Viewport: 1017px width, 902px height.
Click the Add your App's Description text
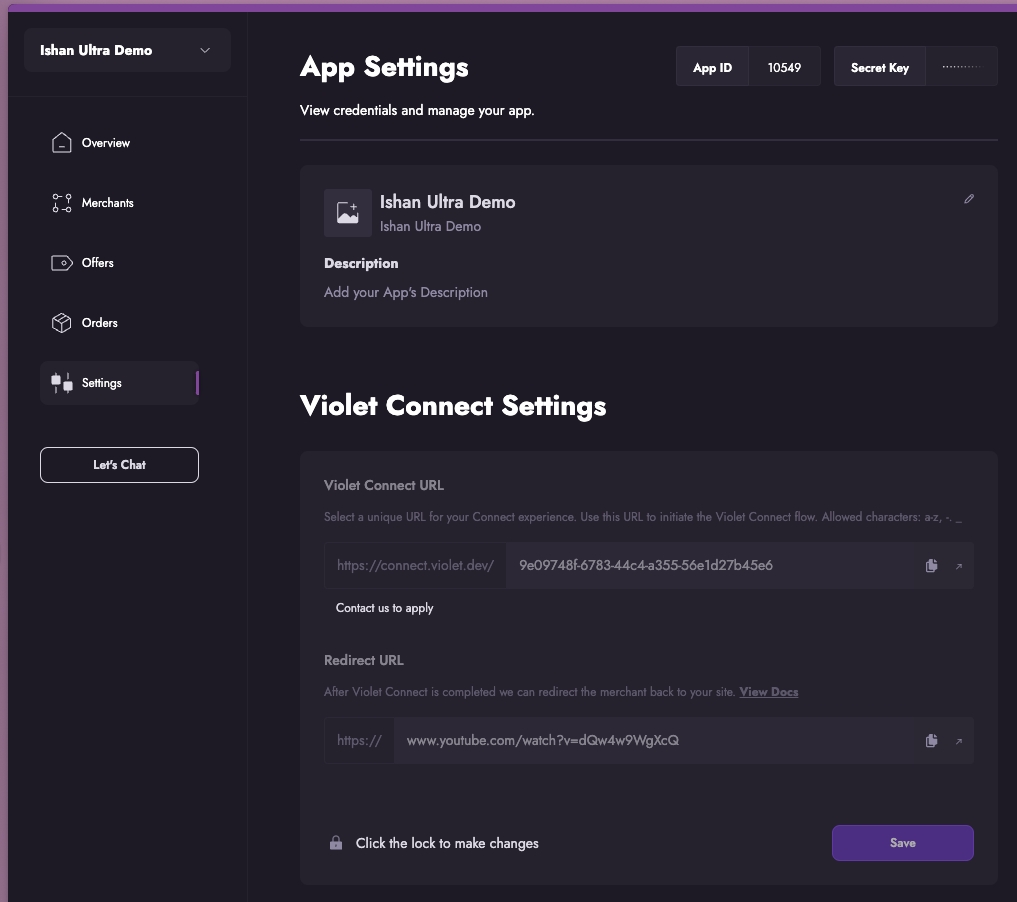tap(405, 292)
